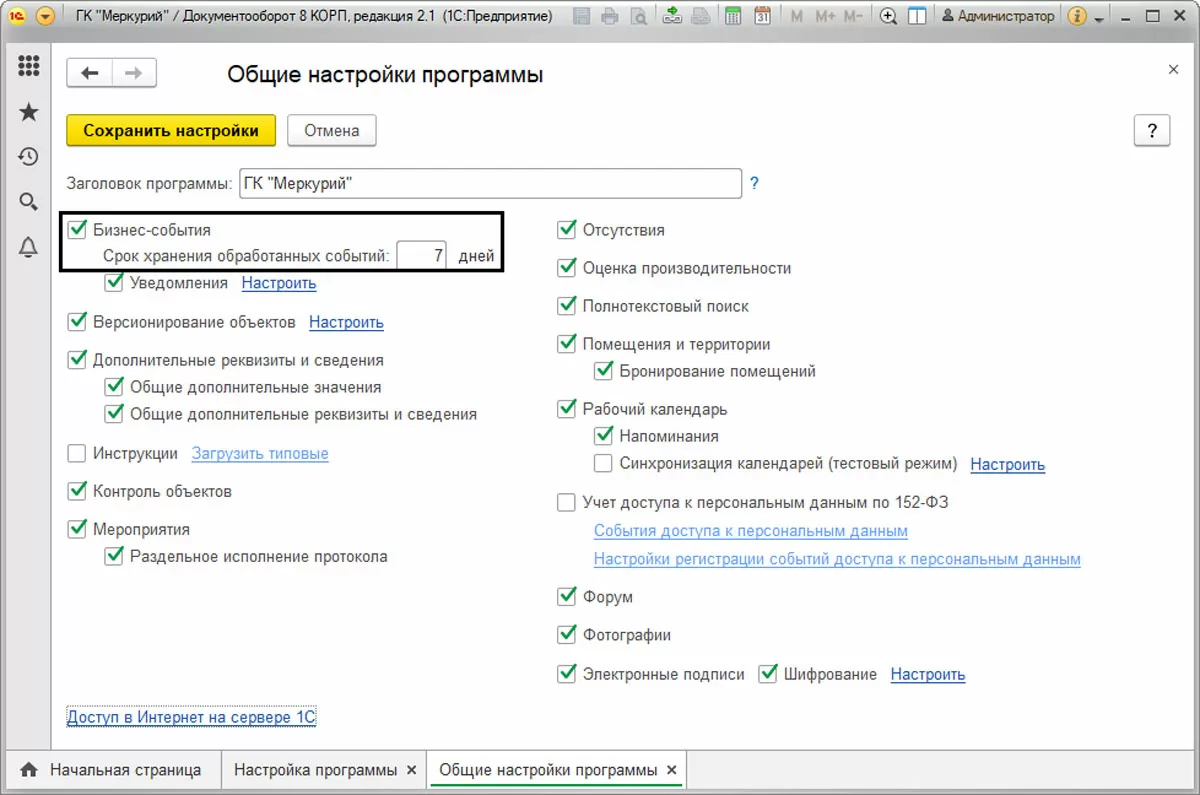This screenshot has width=1200, height=795.
Task: Toggle Версионирование объектов checkbox
Action: tap(77, 322)
